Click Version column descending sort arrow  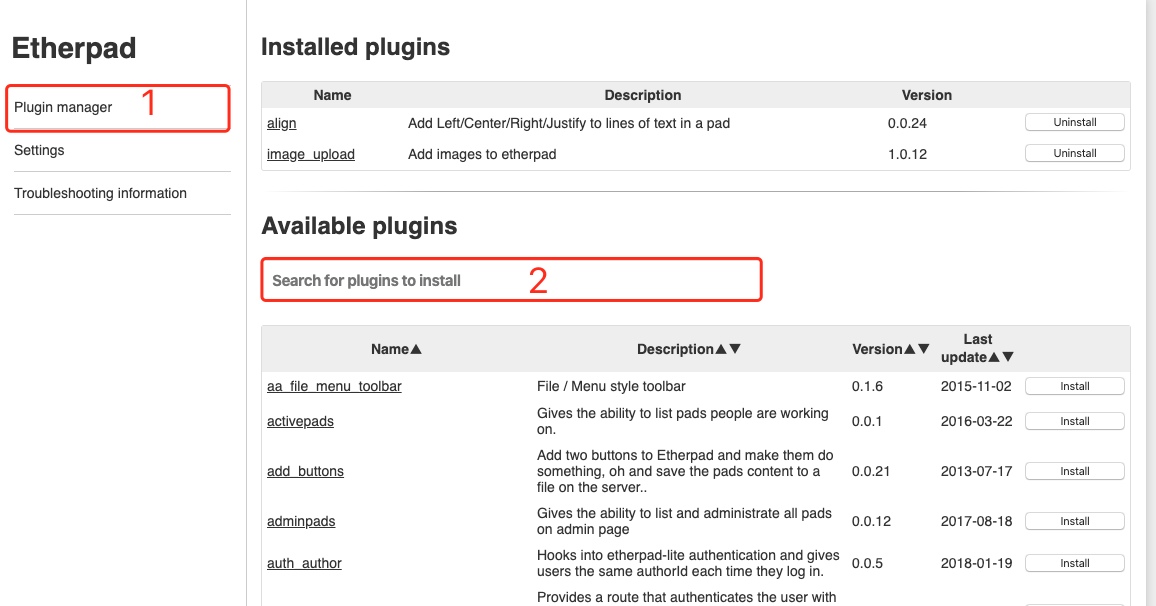pos(924,349)
